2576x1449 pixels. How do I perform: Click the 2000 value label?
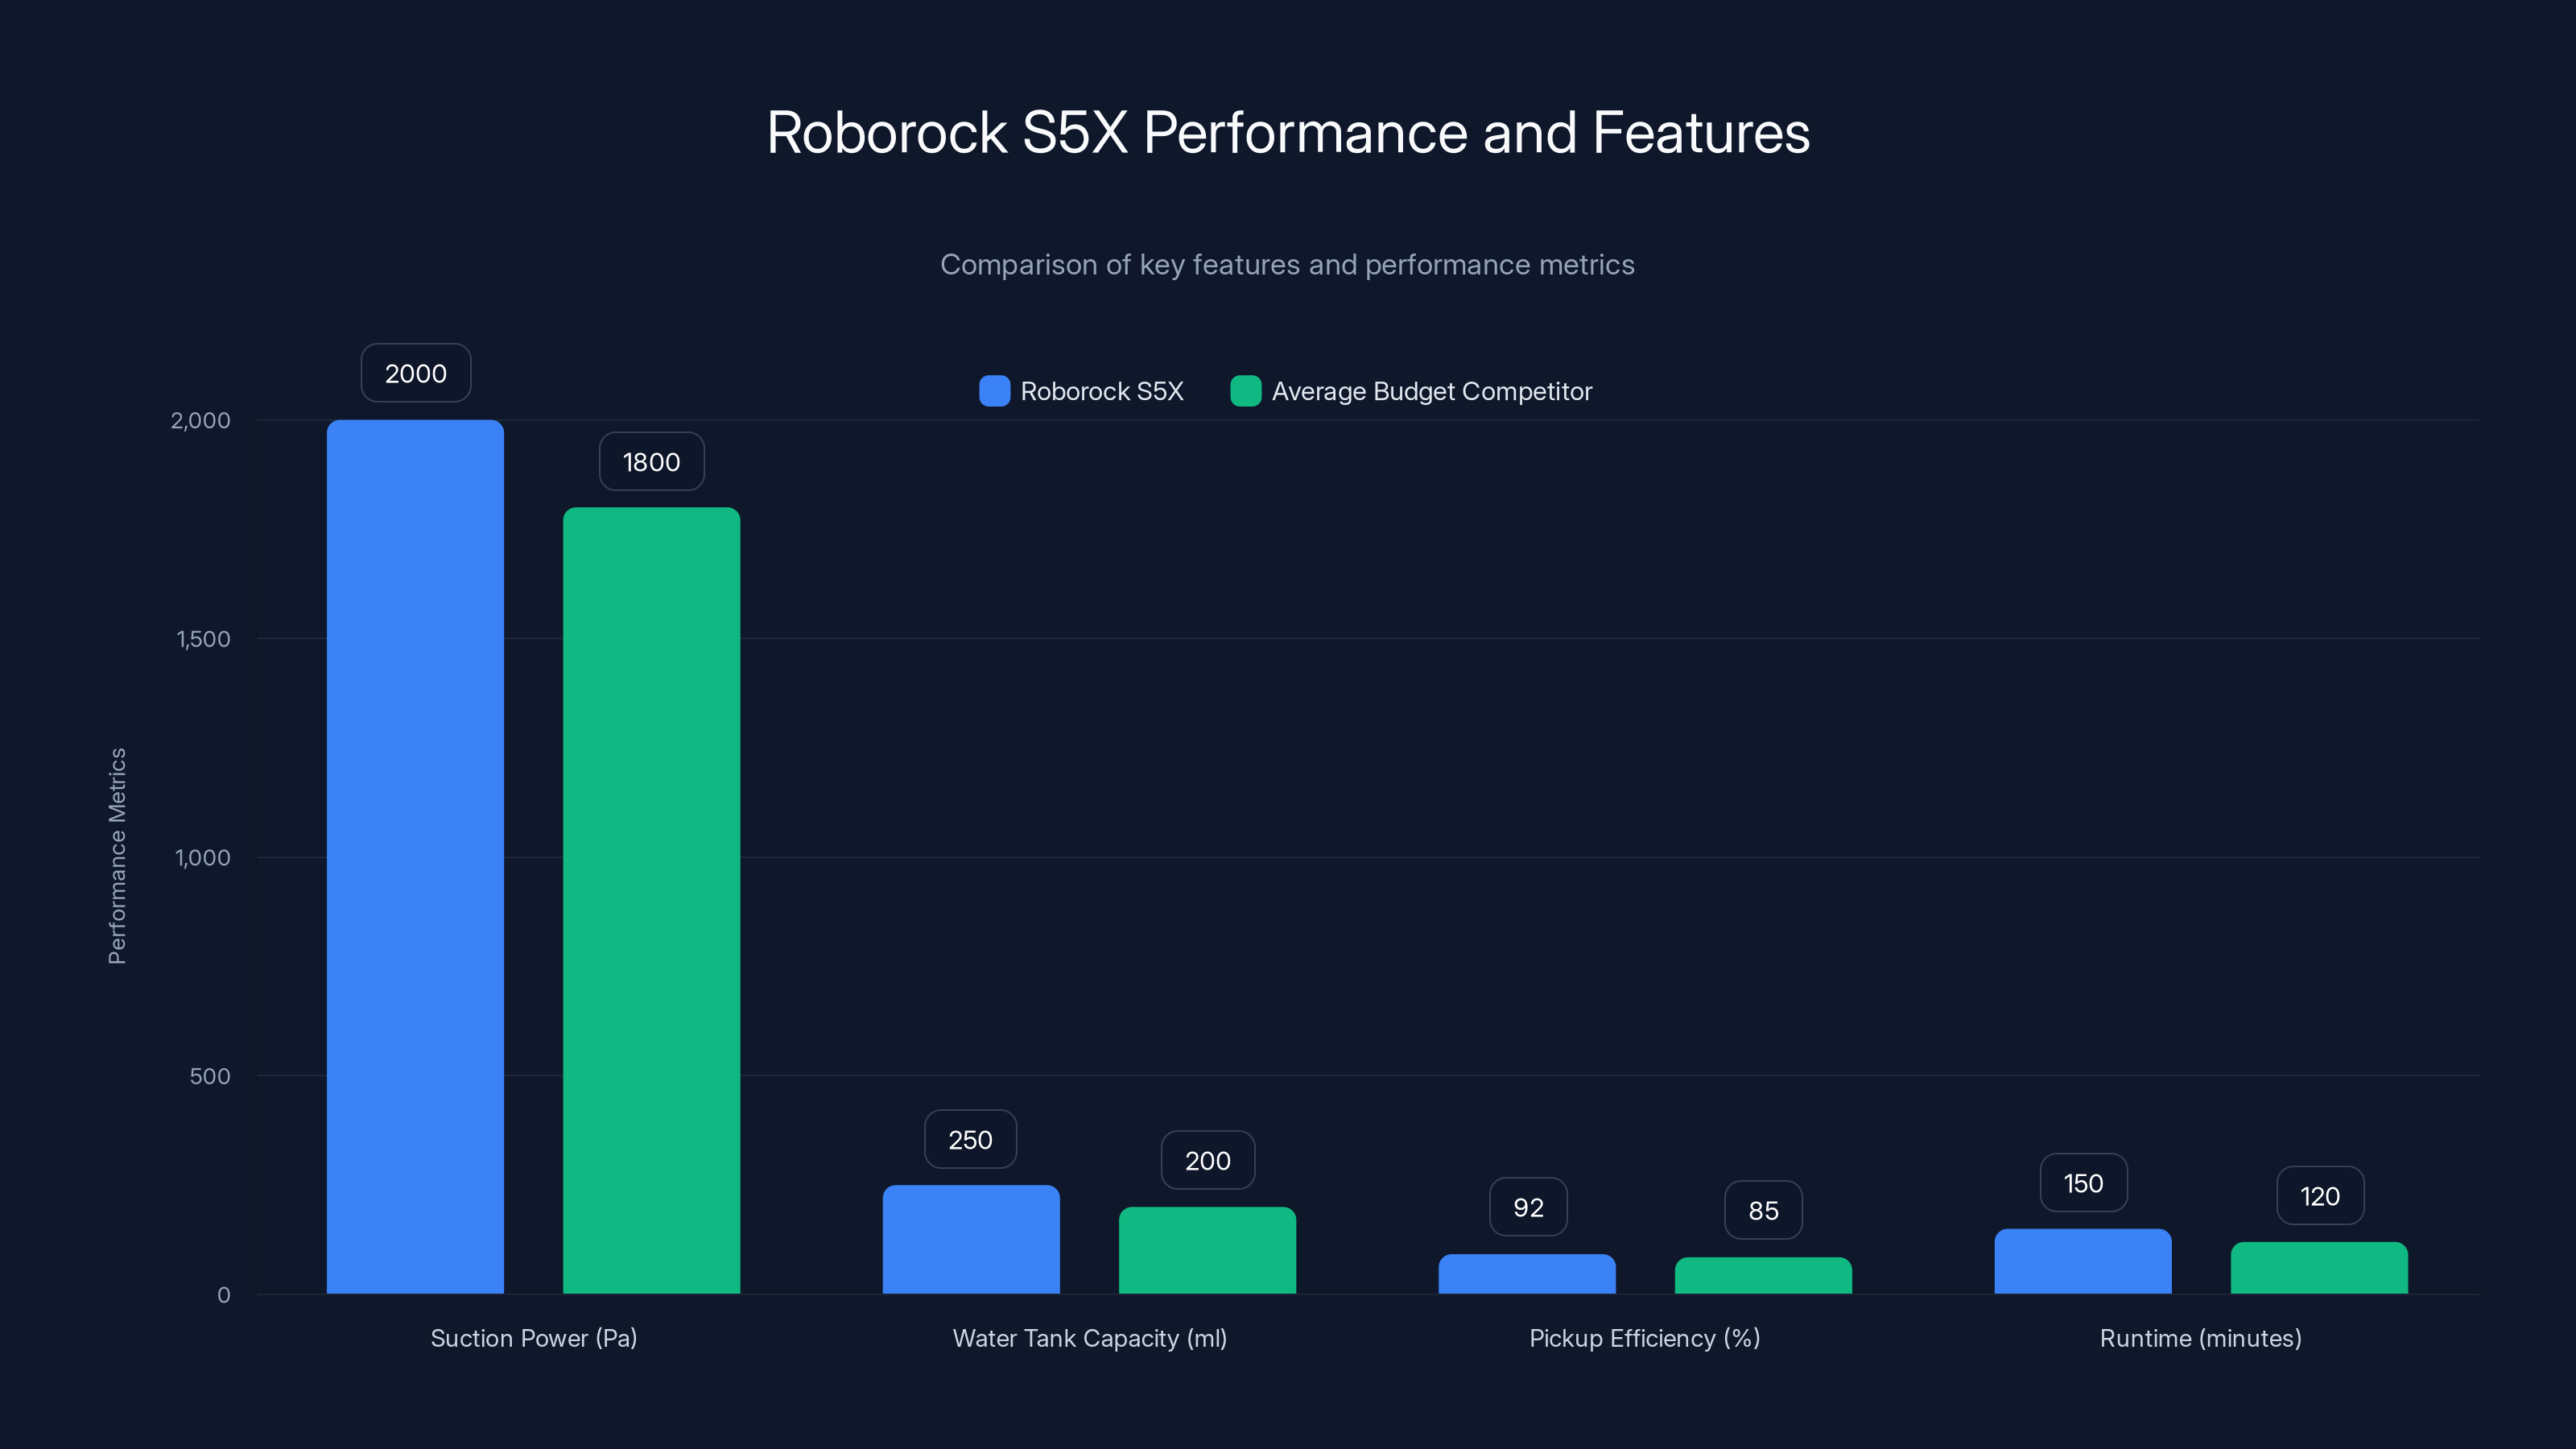coord(415,373)
